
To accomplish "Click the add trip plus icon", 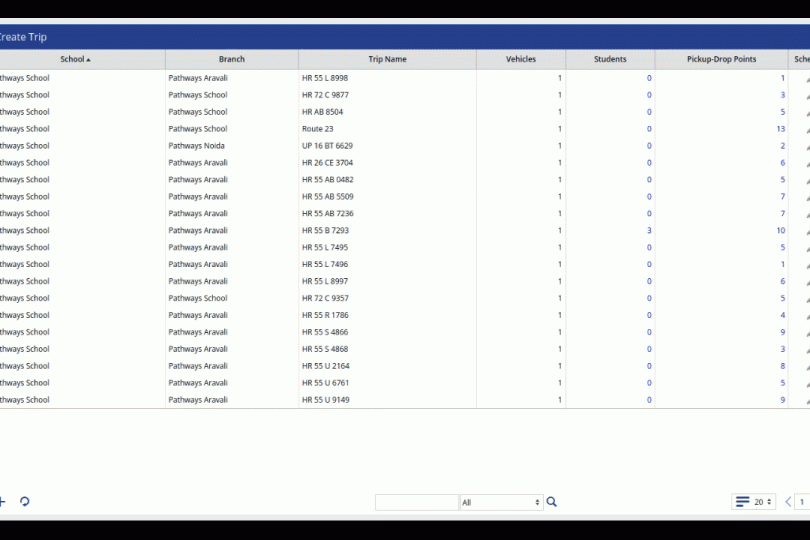I will pyautogui.click(x=3, y=502).
